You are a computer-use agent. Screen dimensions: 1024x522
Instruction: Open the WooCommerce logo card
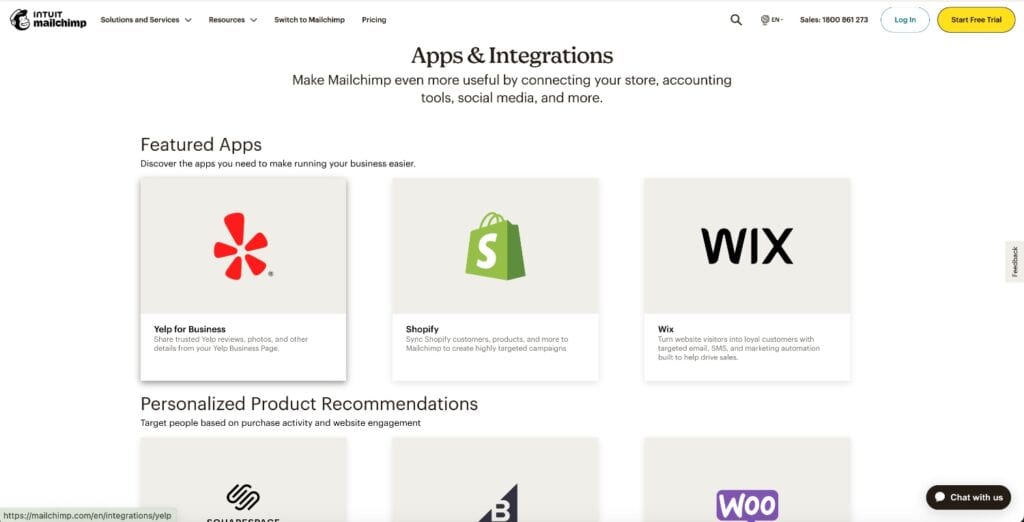747,480
